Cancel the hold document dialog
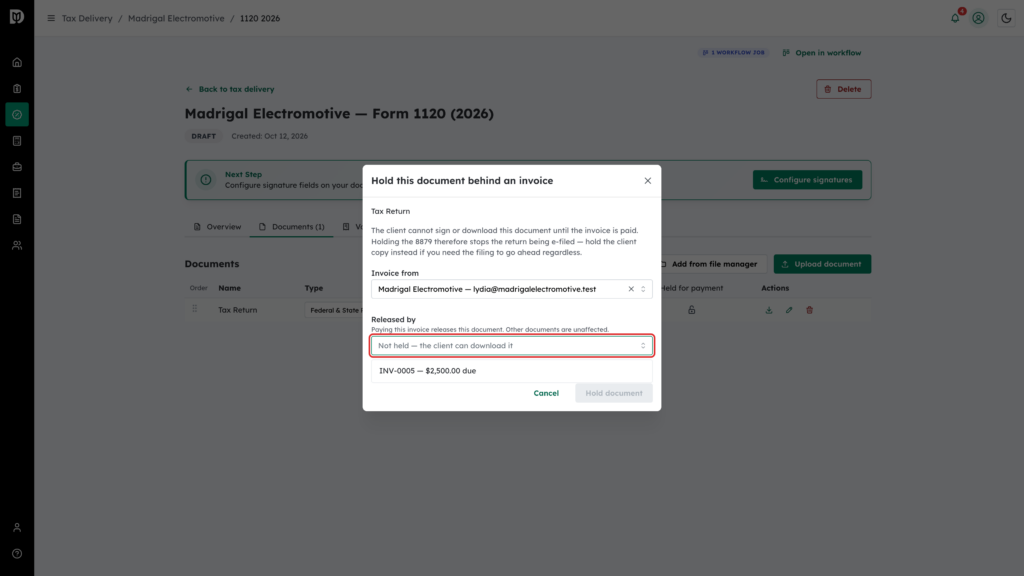 (x=546, y=393)
